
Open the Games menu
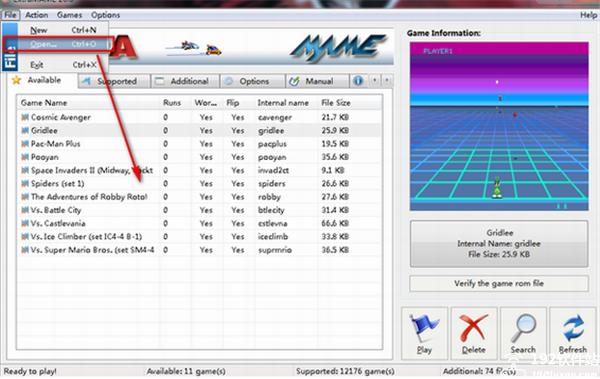(69, 15)
